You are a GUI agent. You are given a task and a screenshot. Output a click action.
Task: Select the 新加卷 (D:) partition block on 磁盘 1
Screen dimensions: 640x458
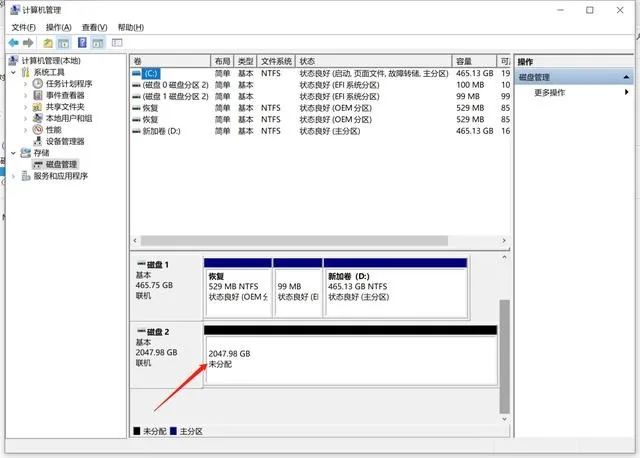pos(396,288)
